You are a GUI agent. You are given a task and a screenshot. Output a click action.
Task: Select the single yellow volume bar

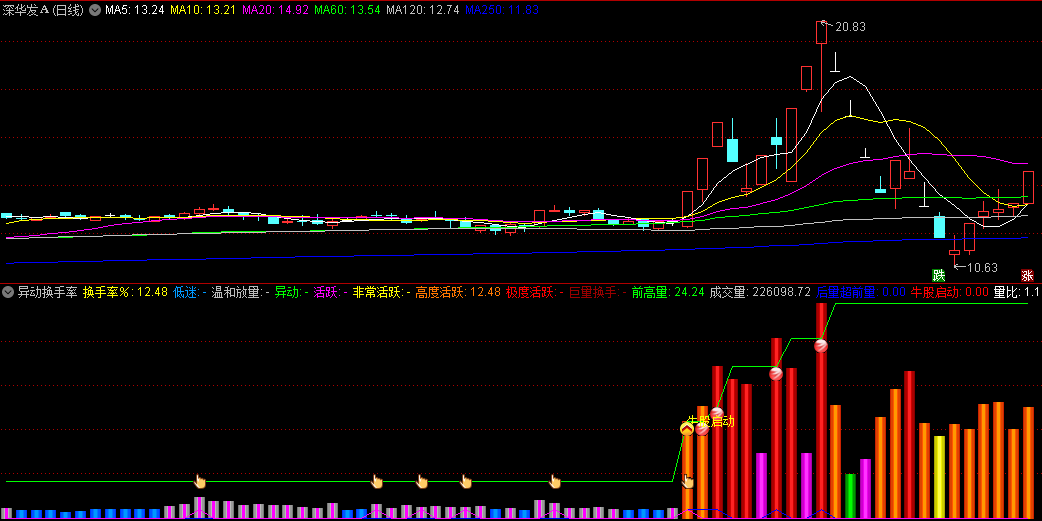tap(939, 476)
